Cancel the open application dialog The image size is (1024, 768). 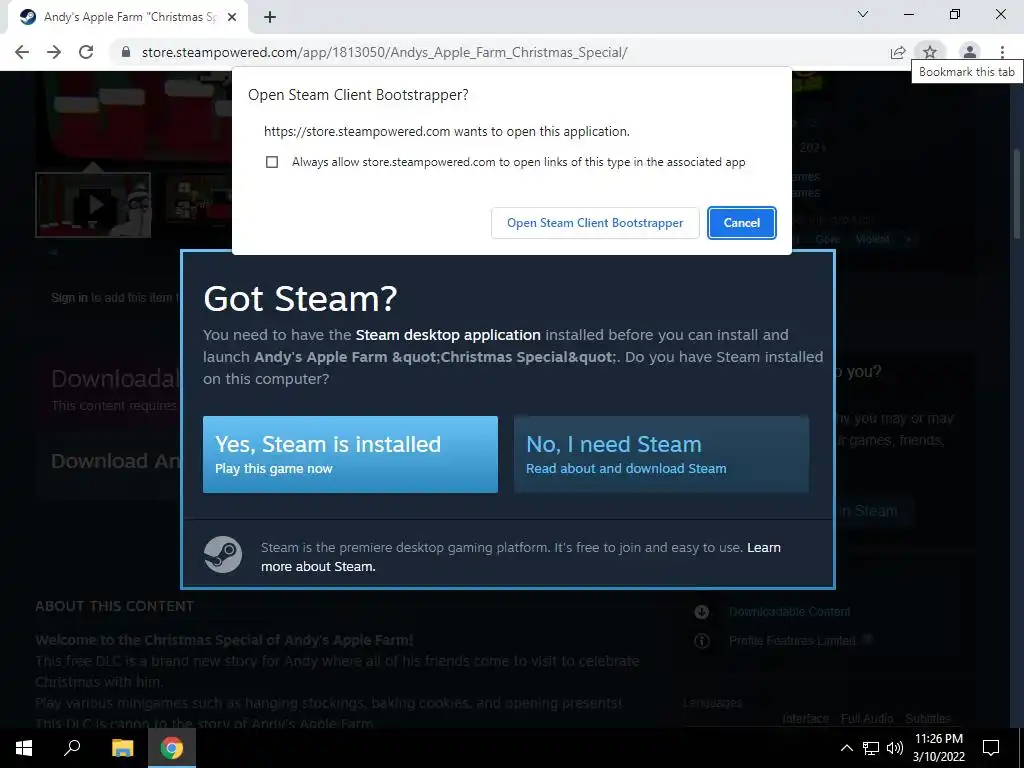(742, 223)
